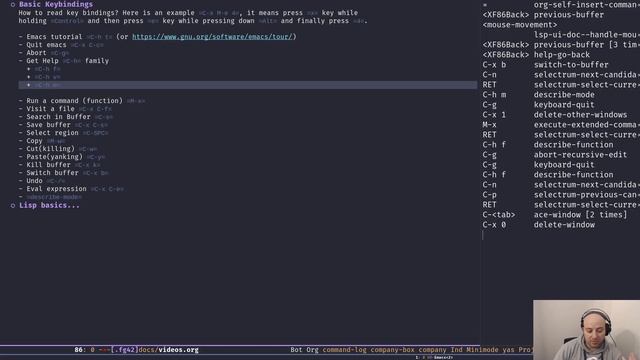Click previous-buffer [3 times] log entry
The image size is (640, 360).
tap(587, 45)
